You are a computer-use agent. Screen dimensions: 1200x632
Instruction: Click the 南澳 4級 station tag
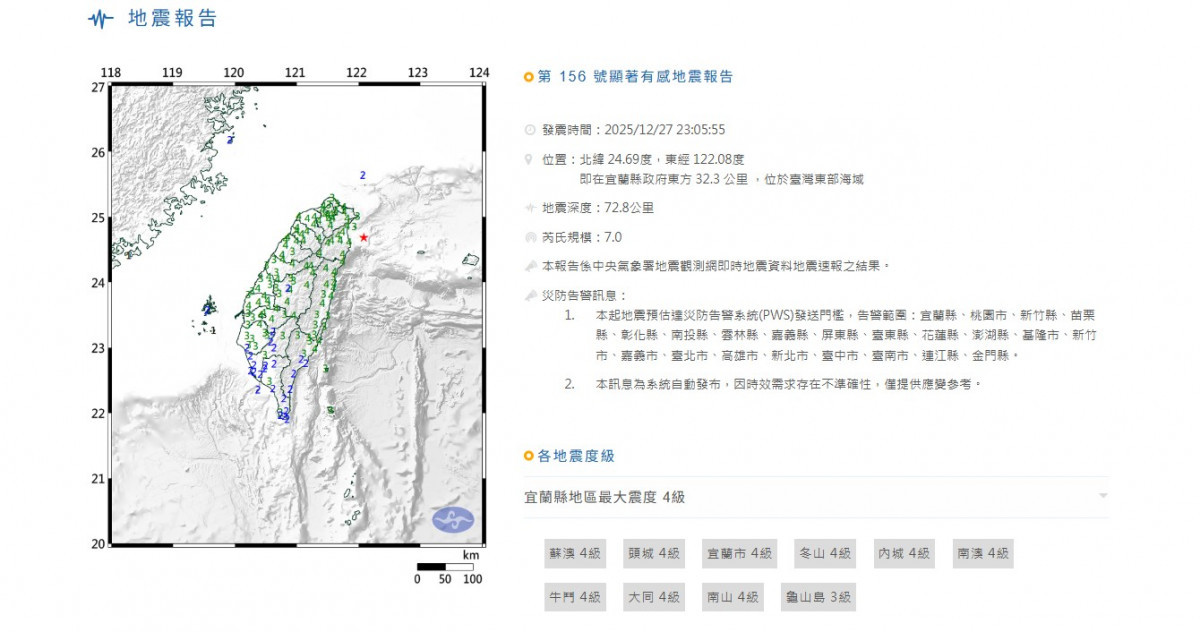(x=982, y=553)
